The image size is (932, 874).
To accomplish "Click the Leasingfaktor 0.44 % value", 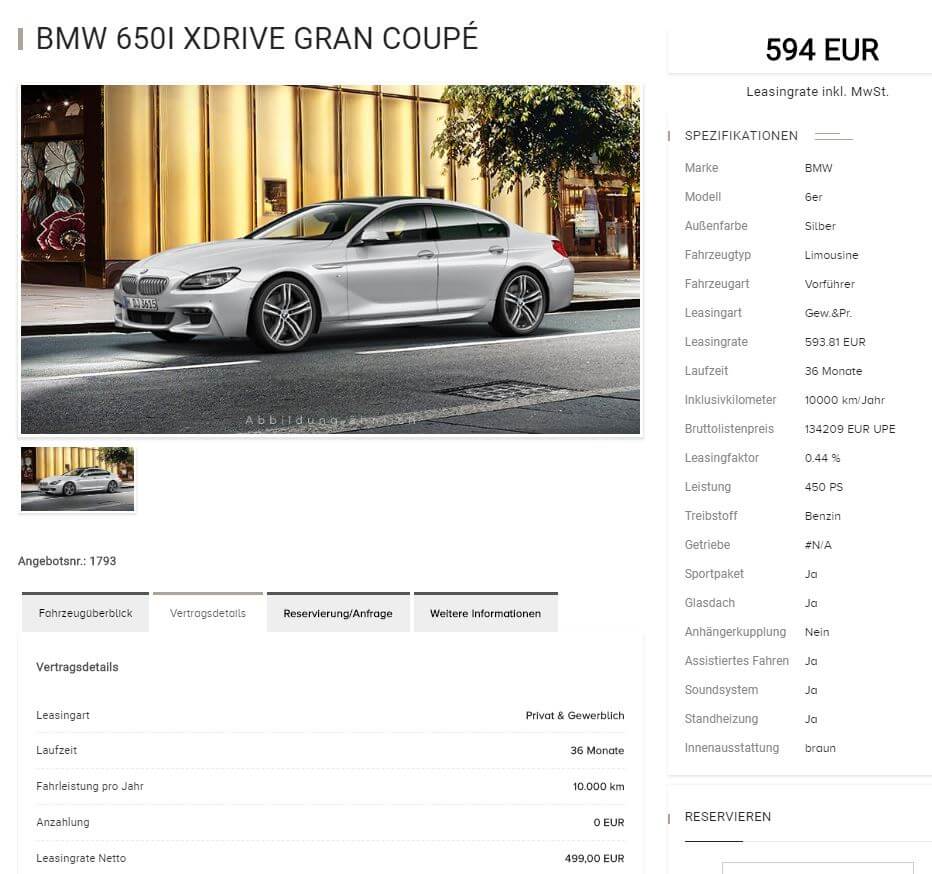I will tap(822, 458).
